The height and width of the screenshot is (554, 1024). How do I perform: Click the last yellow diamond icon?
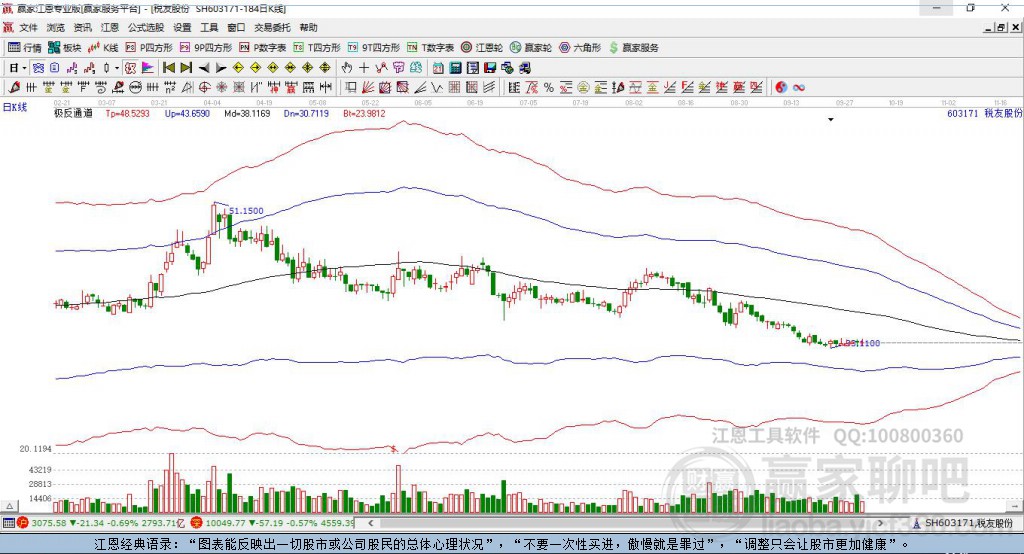(x=325, y=68)
